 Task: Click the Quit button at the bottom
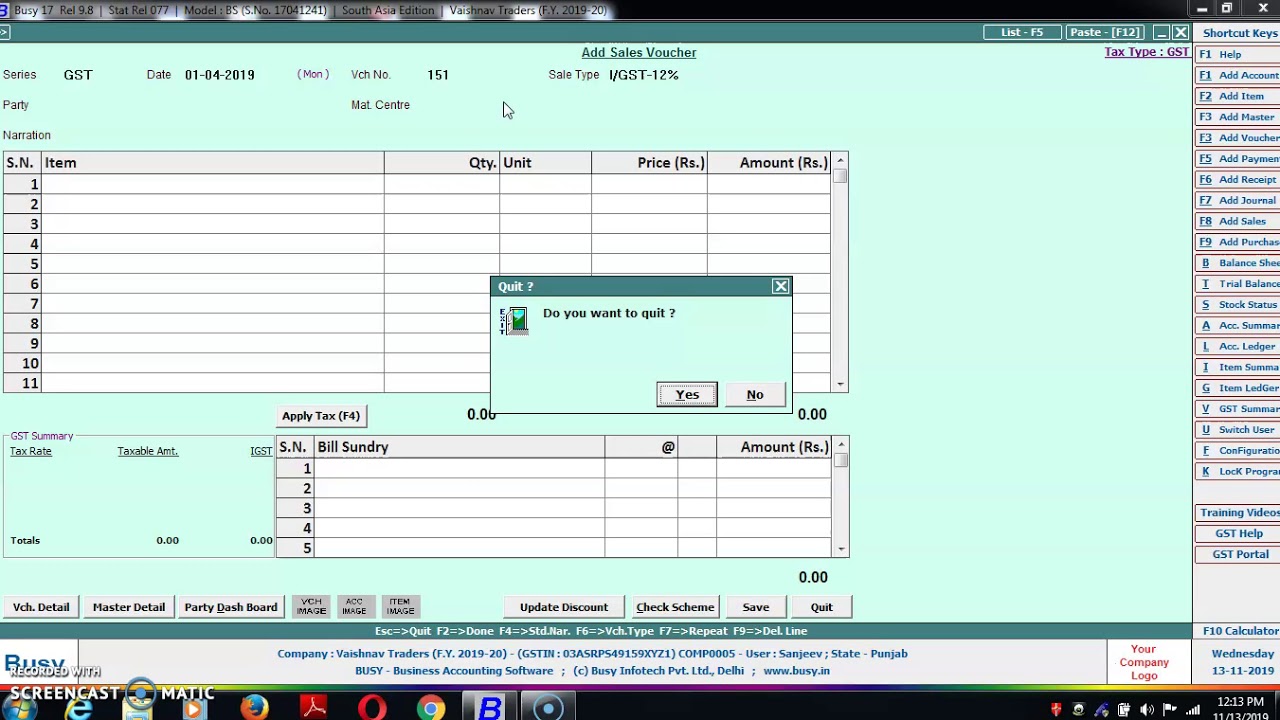[822, 607]
